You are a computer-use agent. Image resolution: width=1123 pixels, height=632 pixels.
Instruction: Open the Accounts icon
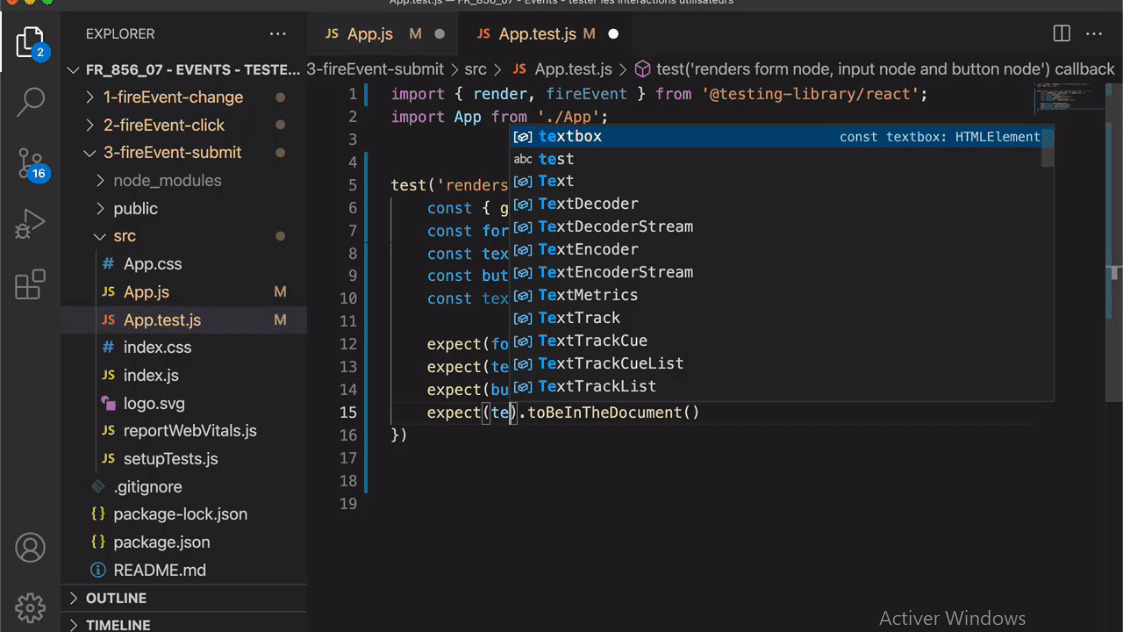pyautogui.click(x=30, y=548)
